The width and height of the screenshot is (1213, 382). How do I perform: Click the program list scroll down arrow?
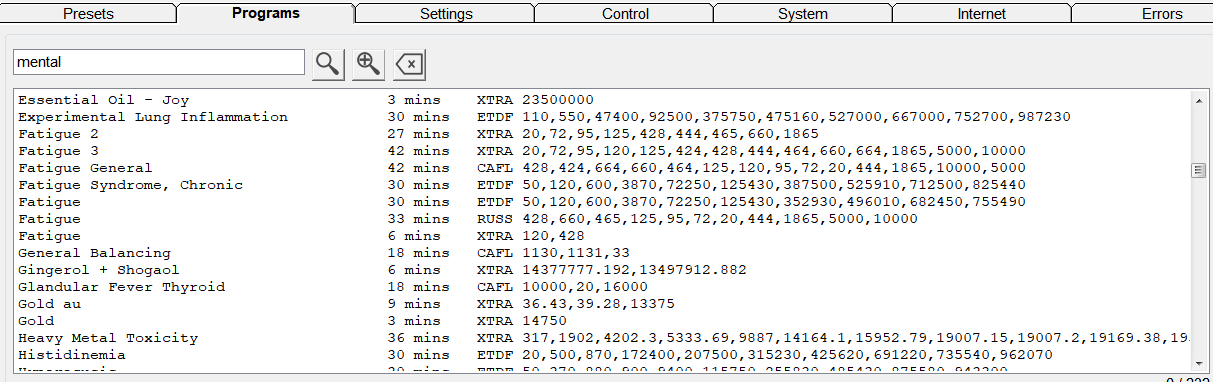pyautogui.click(x=1200, y=363)
